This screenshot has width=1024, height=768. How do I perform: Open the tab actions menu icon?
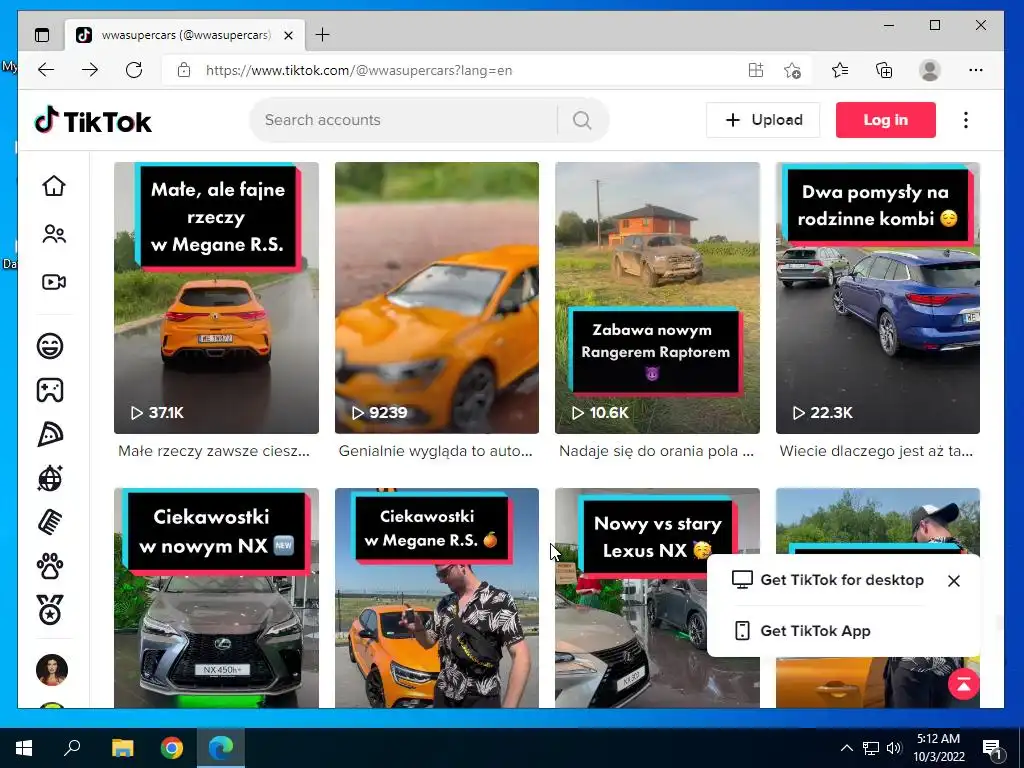point(42,35)
